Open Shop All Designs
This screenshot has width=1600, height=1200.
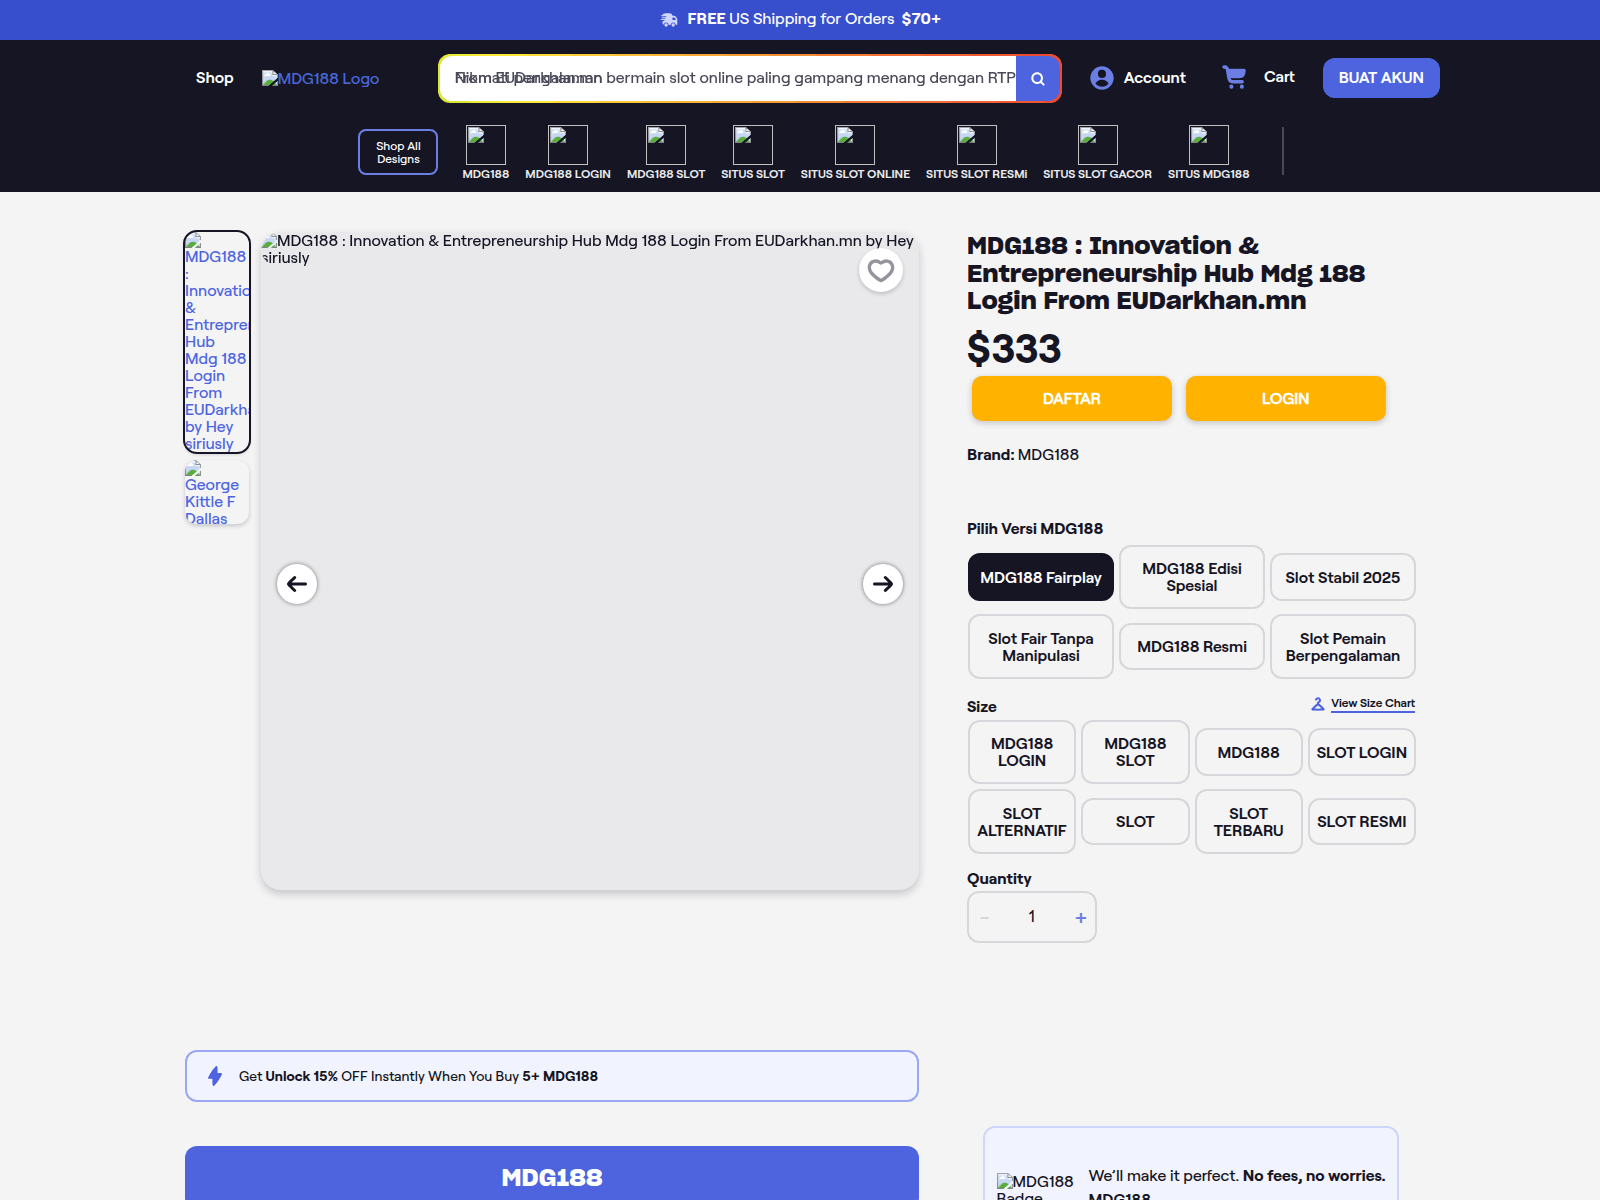point(398,152)
